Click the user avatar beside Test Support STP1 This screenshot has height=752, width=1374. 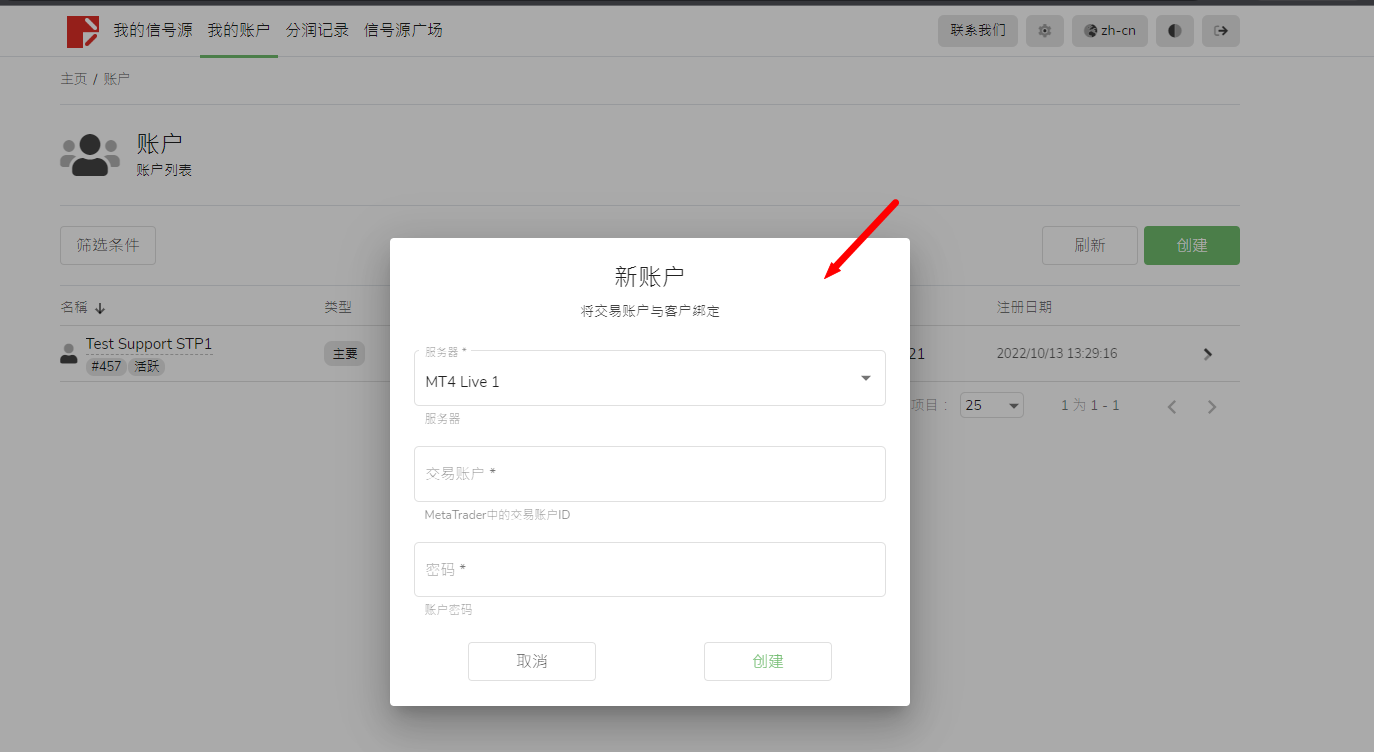point(69,354)
